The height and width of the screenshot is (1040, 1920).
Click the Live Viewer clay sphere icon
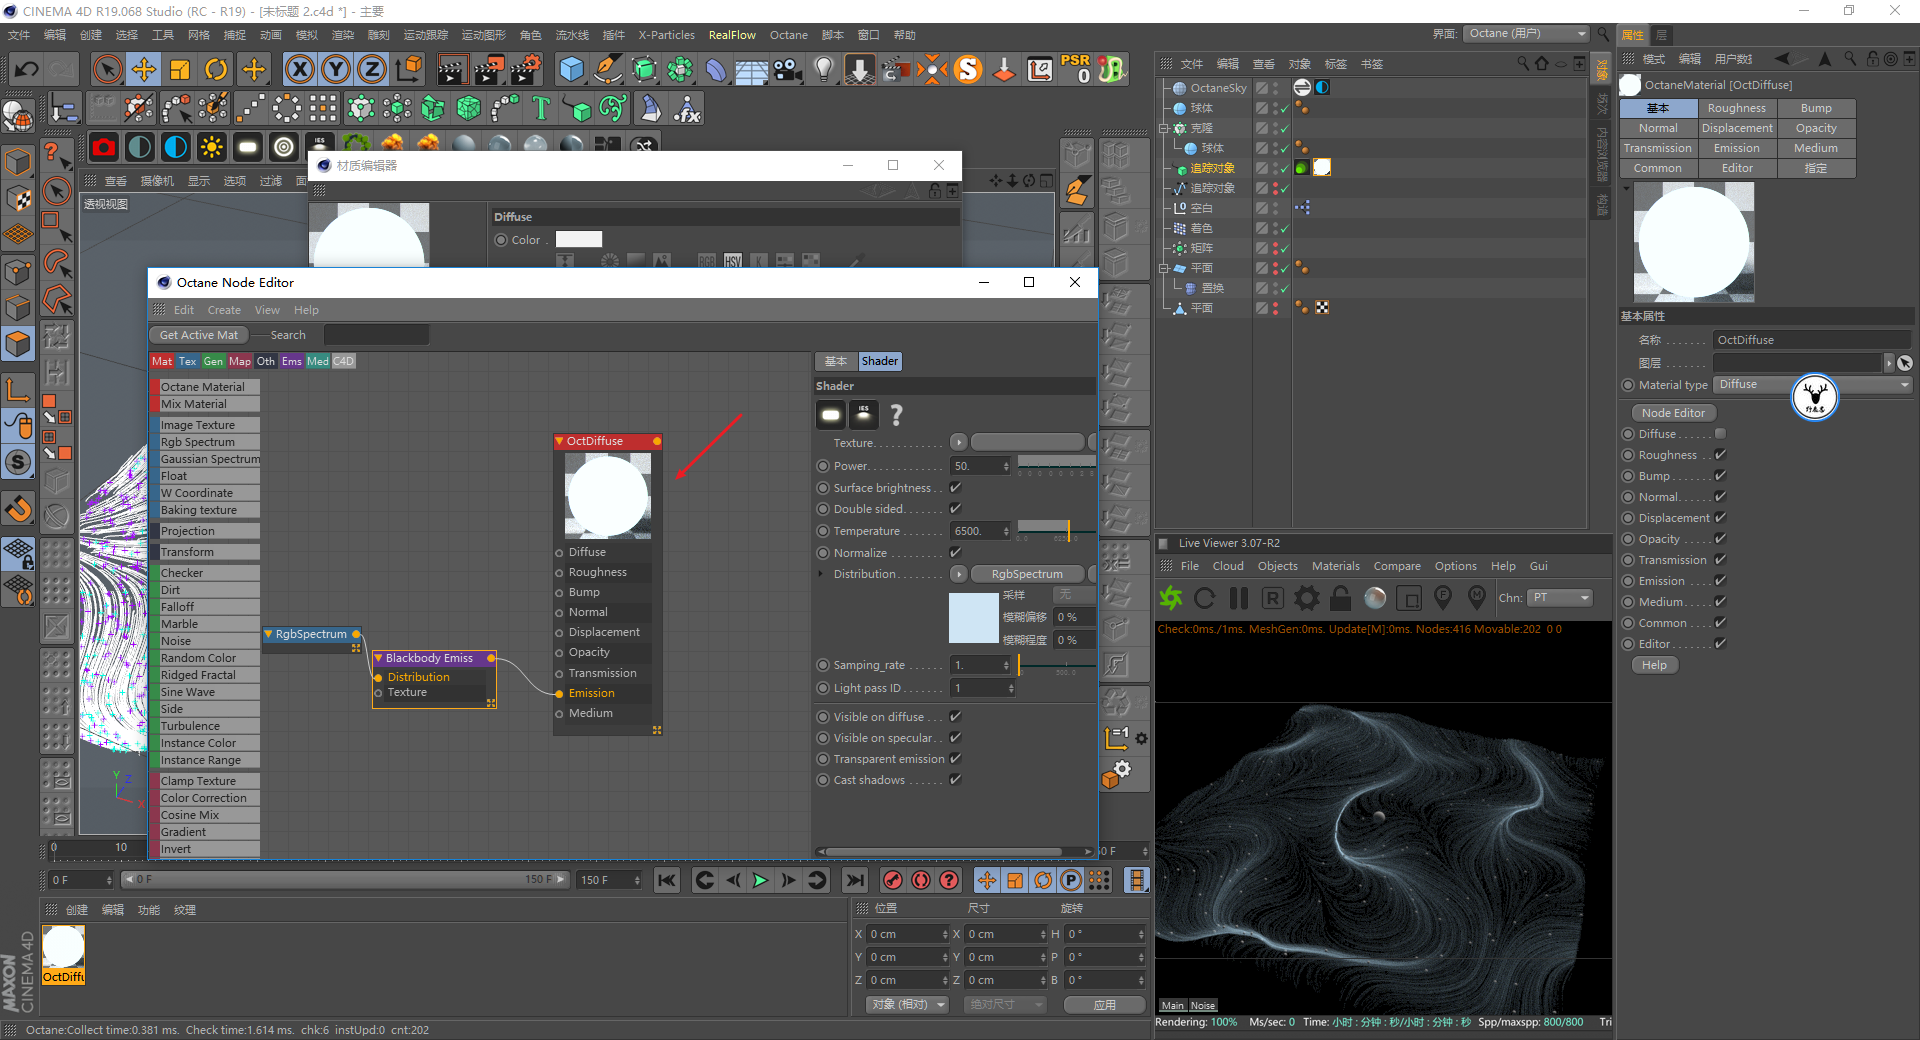point(1376,598)
